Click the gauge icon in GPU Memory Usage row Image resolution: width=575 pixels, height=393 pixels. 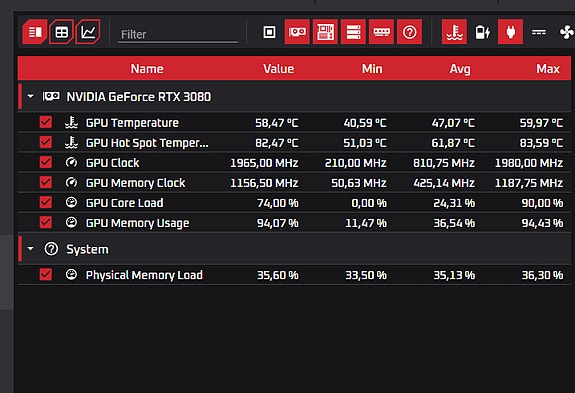tap(71, 222)
